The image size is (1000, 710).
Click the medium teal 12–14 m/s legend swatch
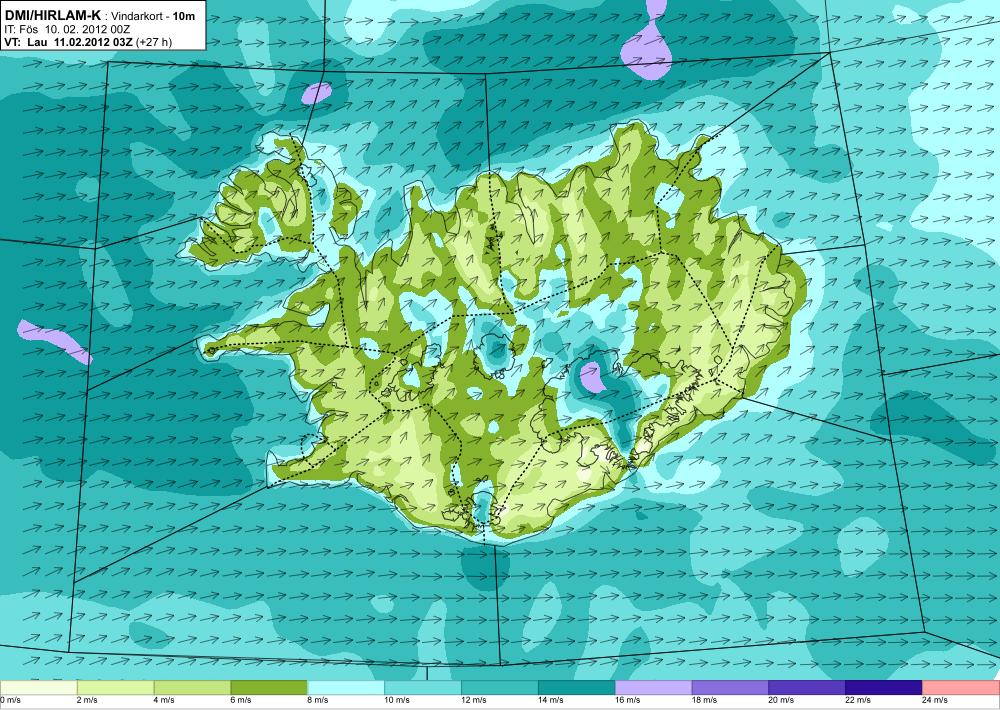tap(499, 688)
